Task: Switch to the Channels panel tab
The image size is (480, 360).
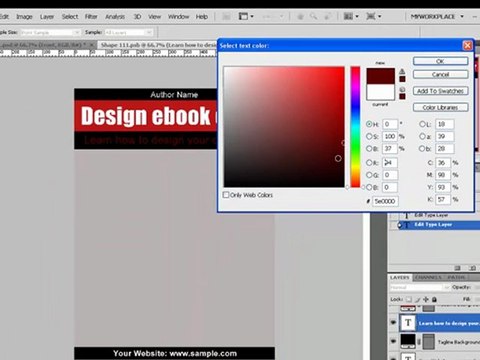Action: [x=428, y=277]
